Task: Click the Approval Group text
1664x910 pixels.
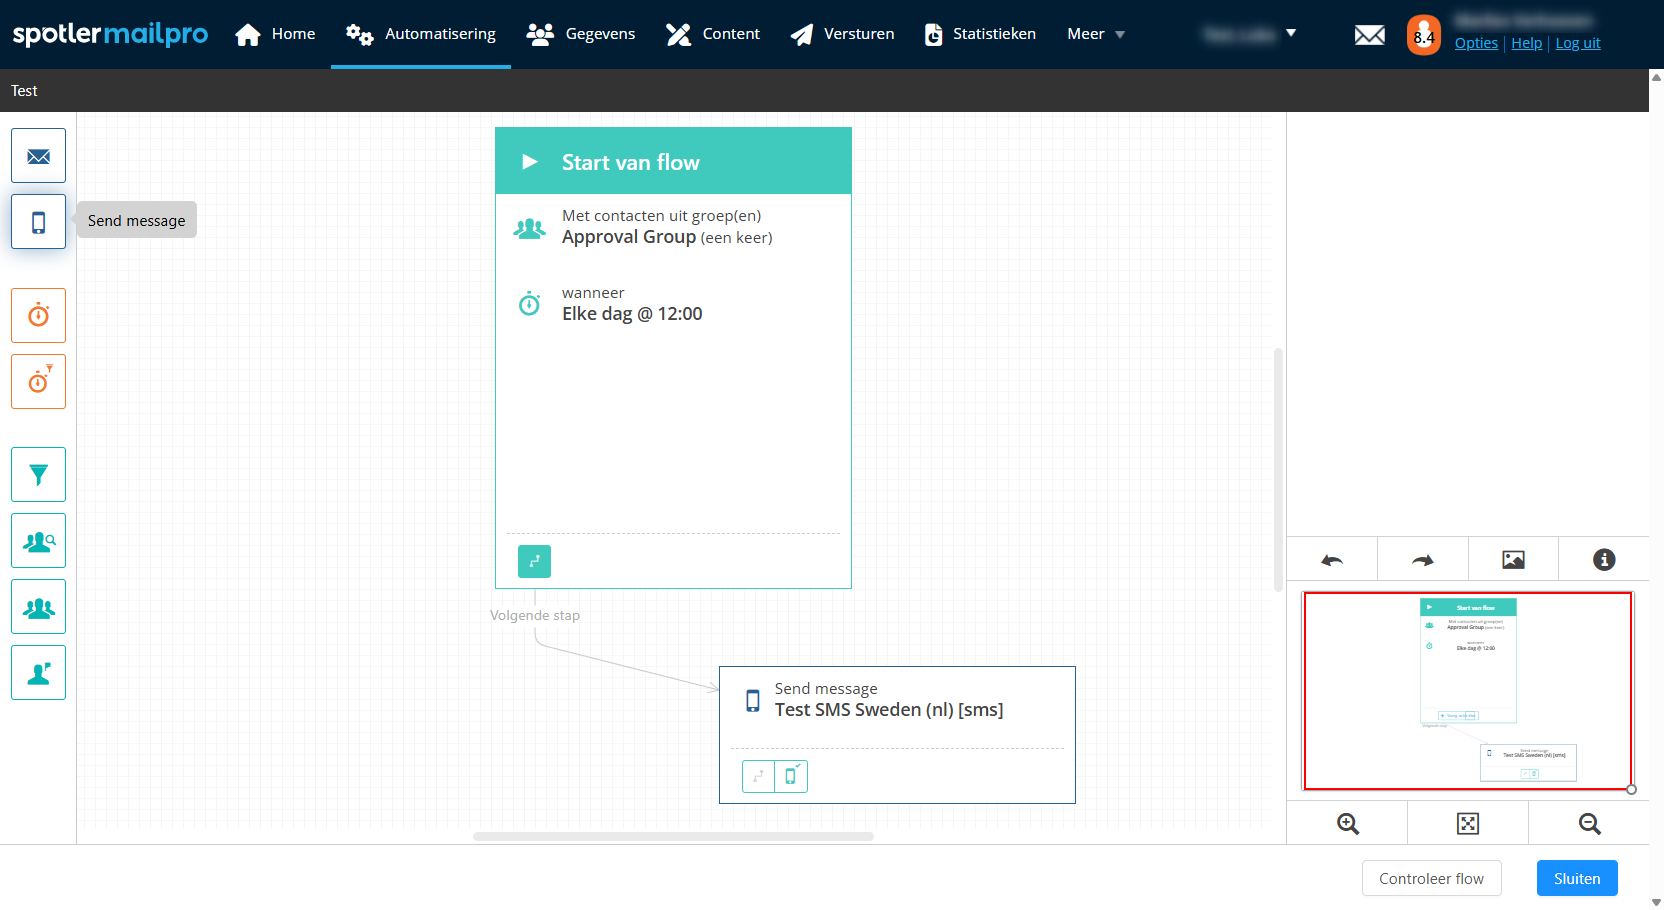Action: pos(629,237)
